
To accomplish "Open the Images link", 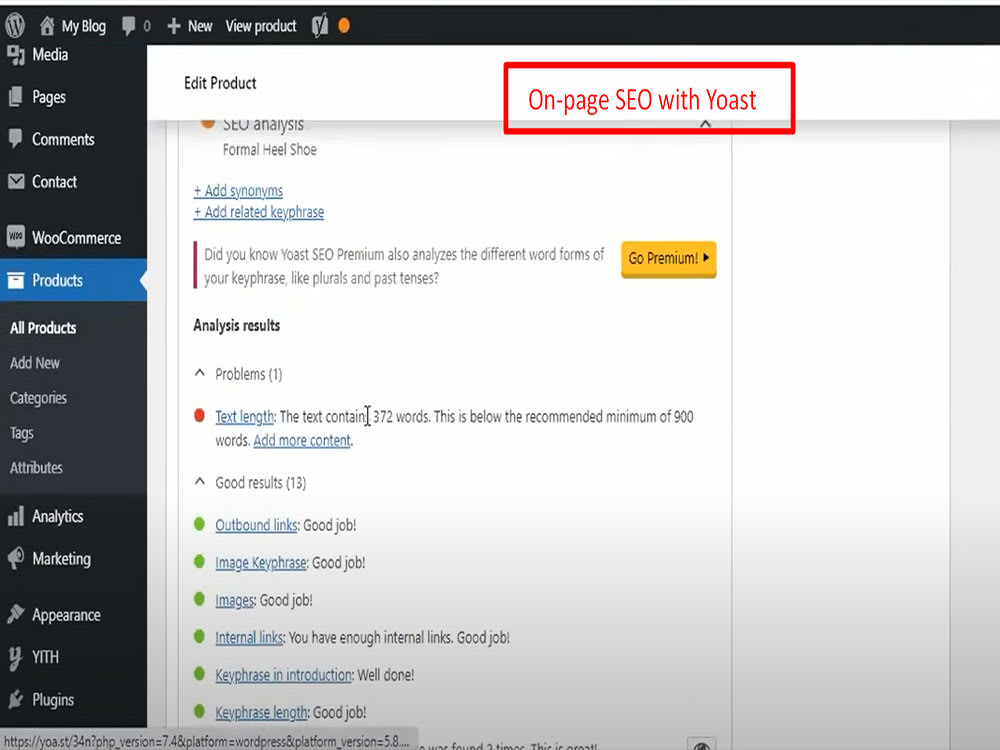I will click(235, 600).
